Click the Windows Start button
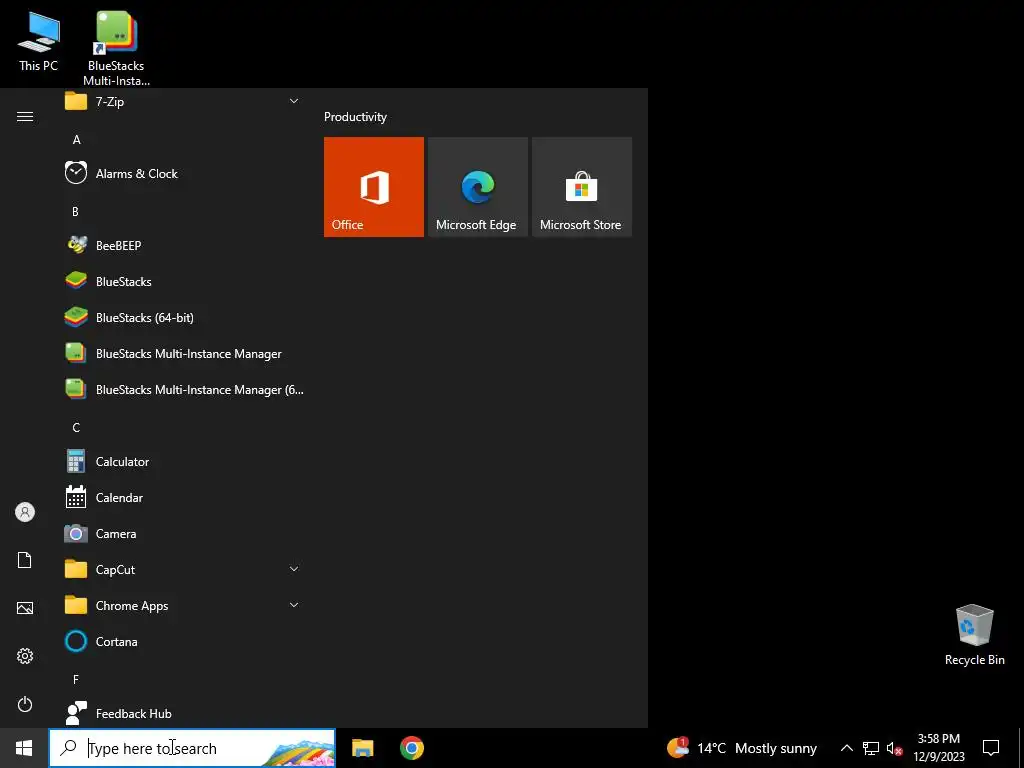Screen dimensions: 1024x768 (x=24, y=748)
